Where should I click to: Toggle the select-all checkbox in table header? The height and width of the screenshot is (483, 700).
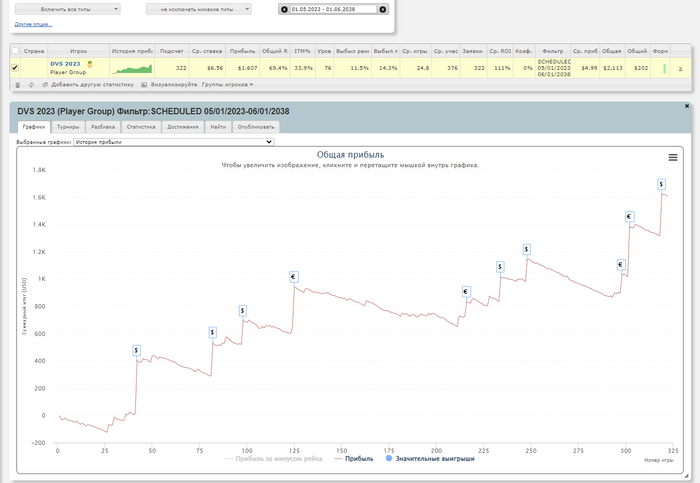(x=15, y=51)
